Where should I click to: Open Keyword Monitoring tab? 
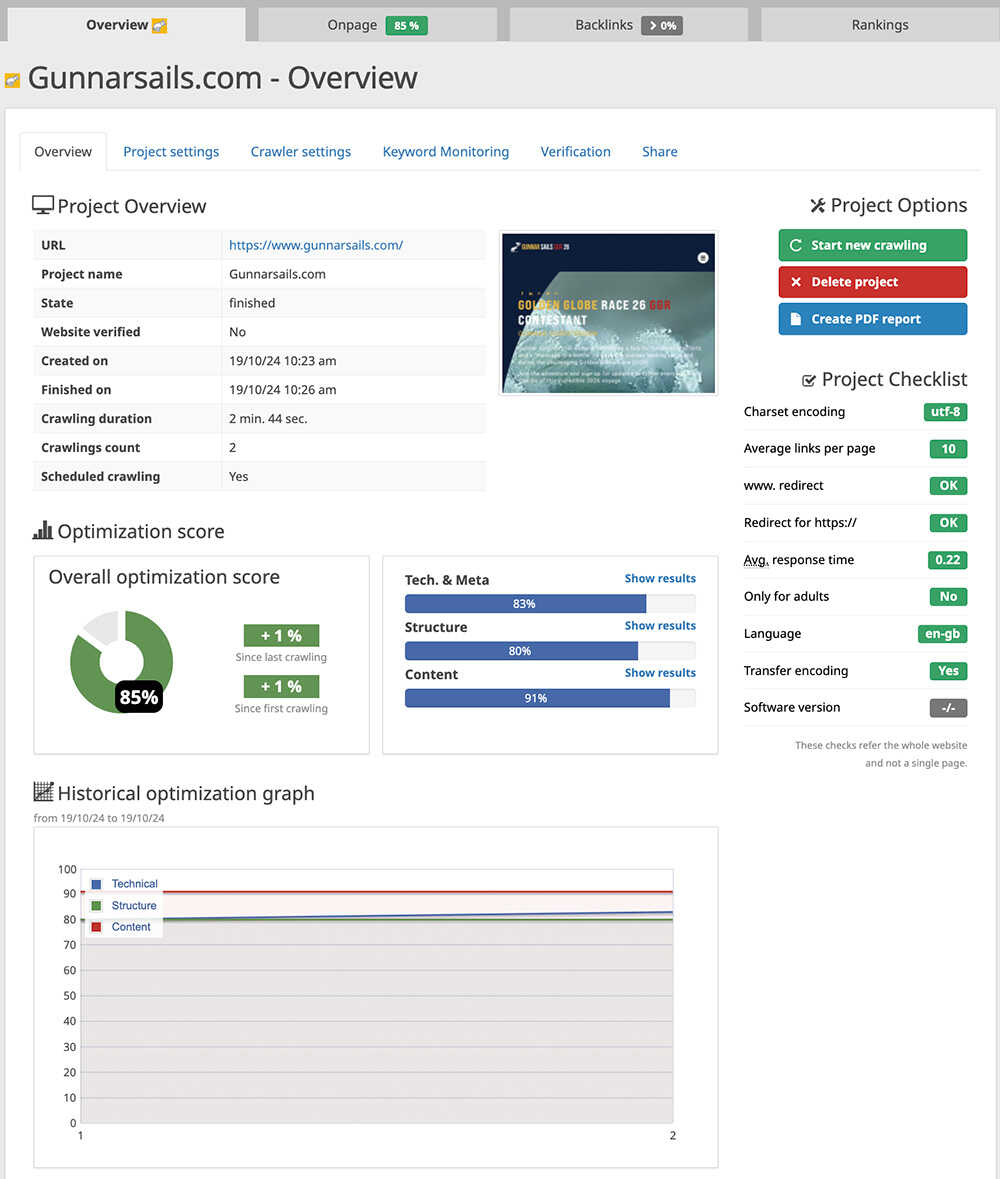[x=446, y=151]
